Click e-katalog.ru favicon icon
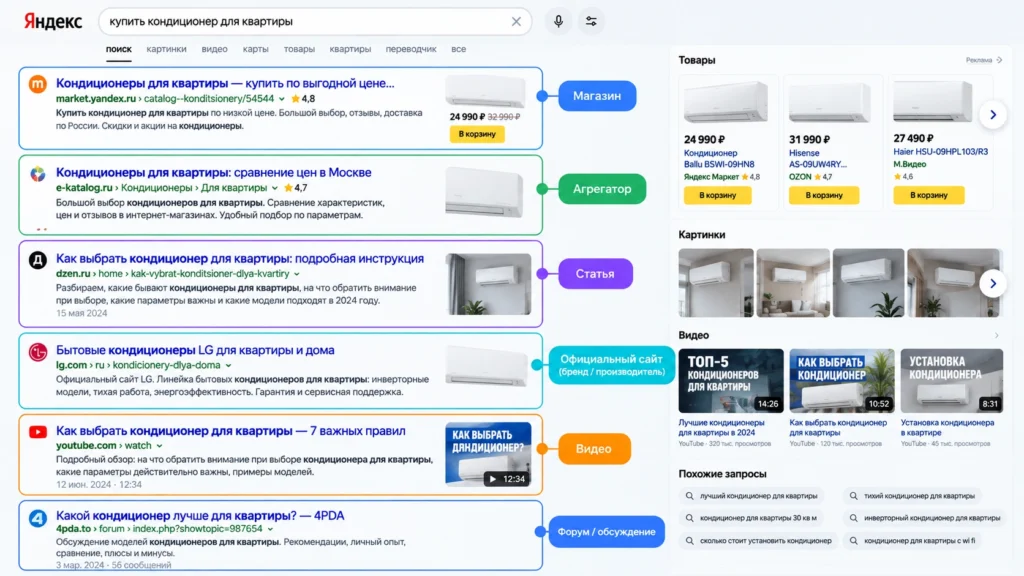Image resolution: width=1024 pixels, height=576 pixels. pos(38,174)
